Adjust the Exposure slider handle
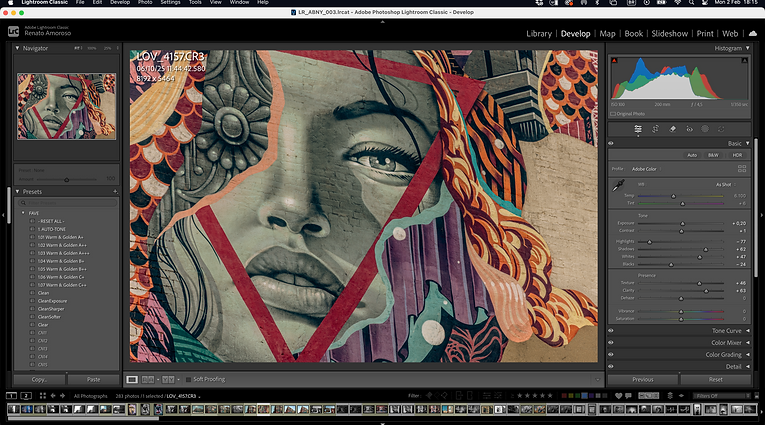 point(682,223)
